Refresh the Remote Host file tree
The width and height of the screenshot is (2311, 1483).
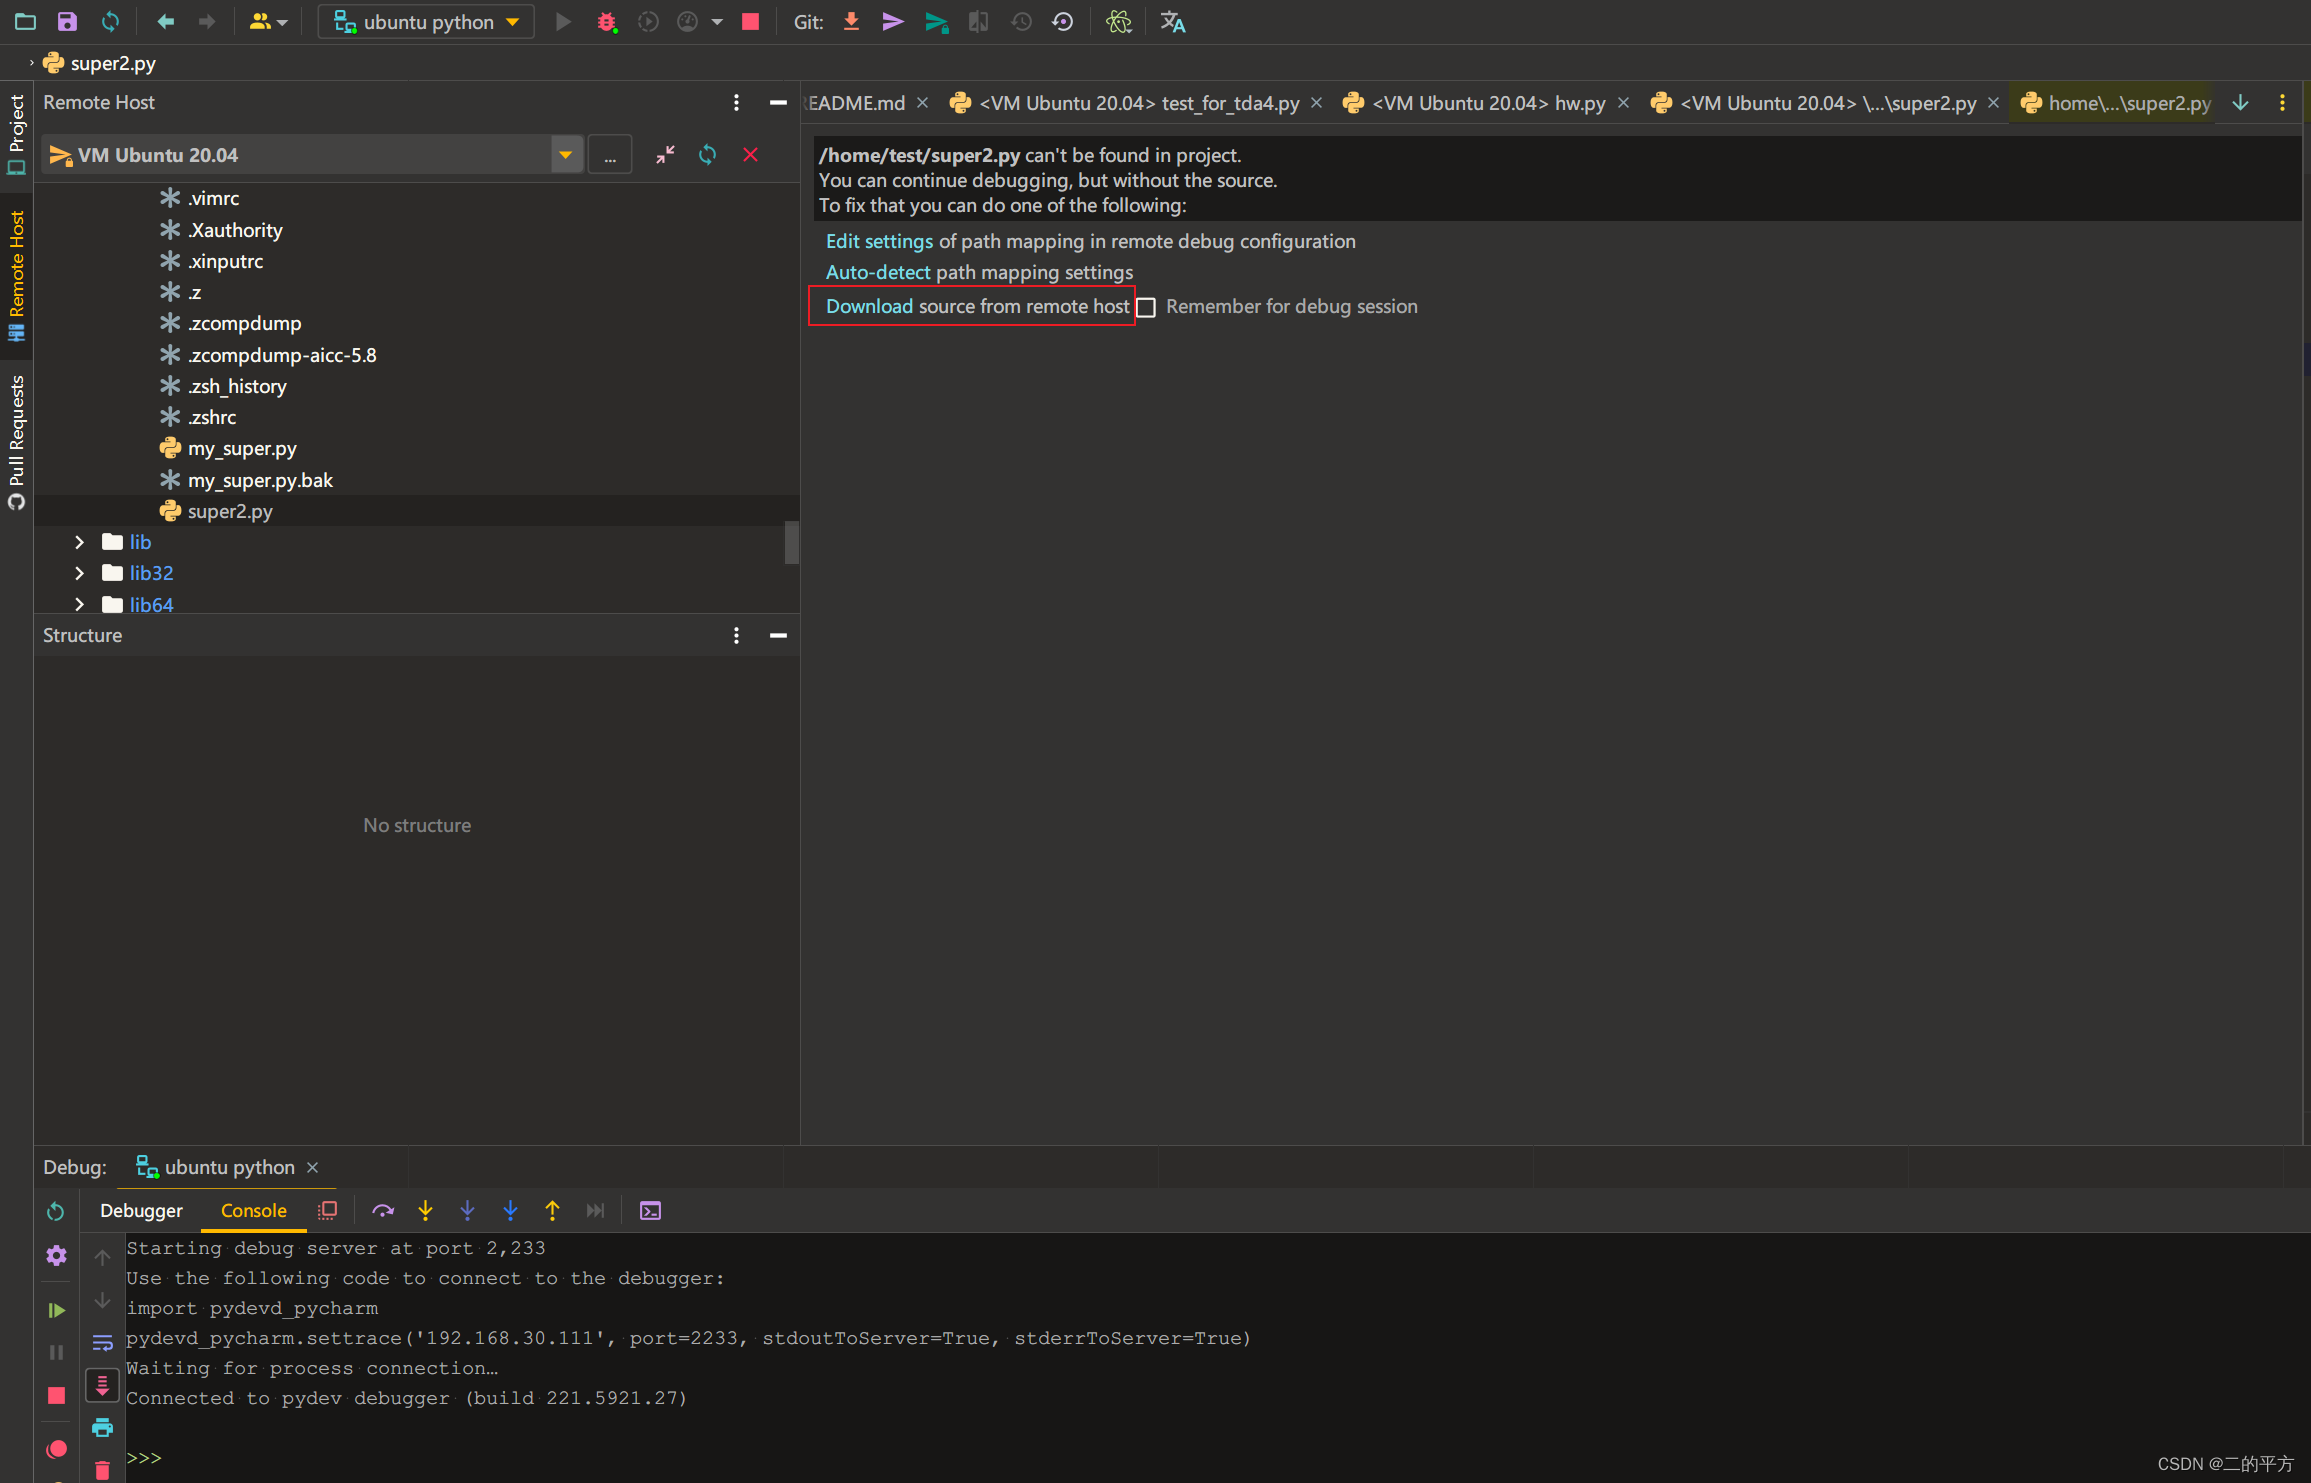tap(707, 155)
